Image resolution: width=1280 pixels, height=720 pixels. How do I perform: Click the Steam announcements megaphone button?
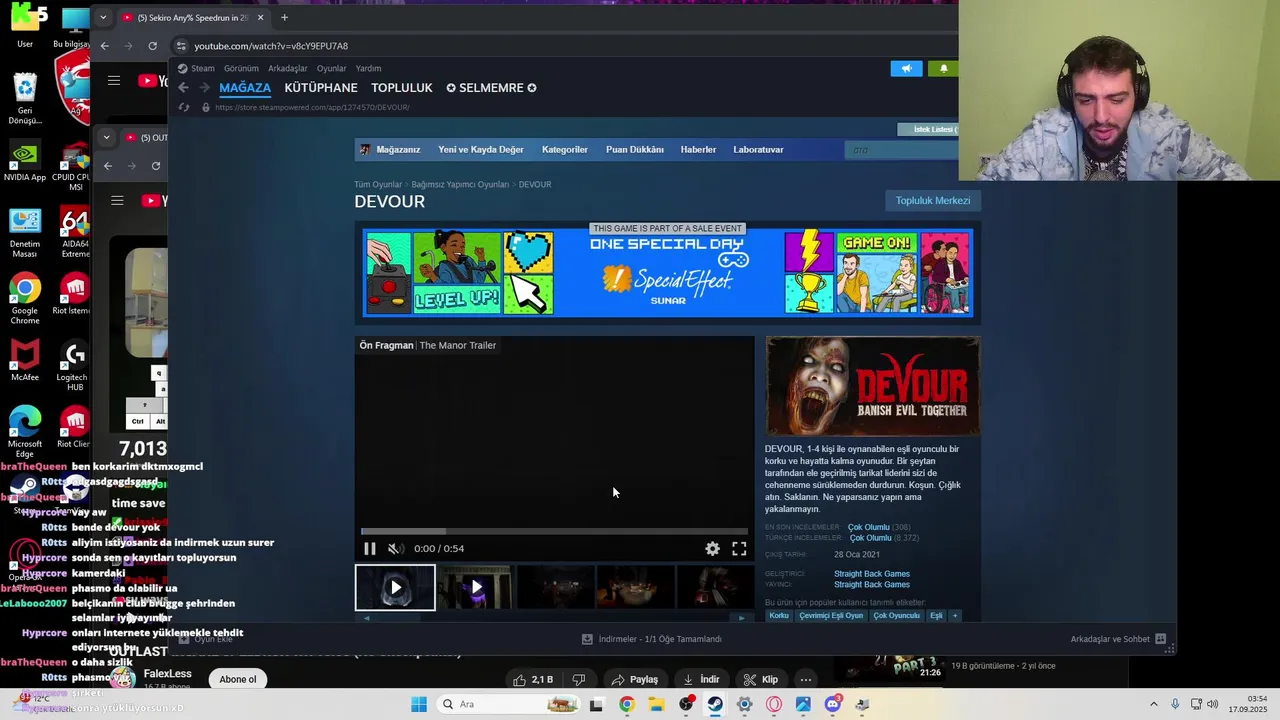(x=906, y=68)
